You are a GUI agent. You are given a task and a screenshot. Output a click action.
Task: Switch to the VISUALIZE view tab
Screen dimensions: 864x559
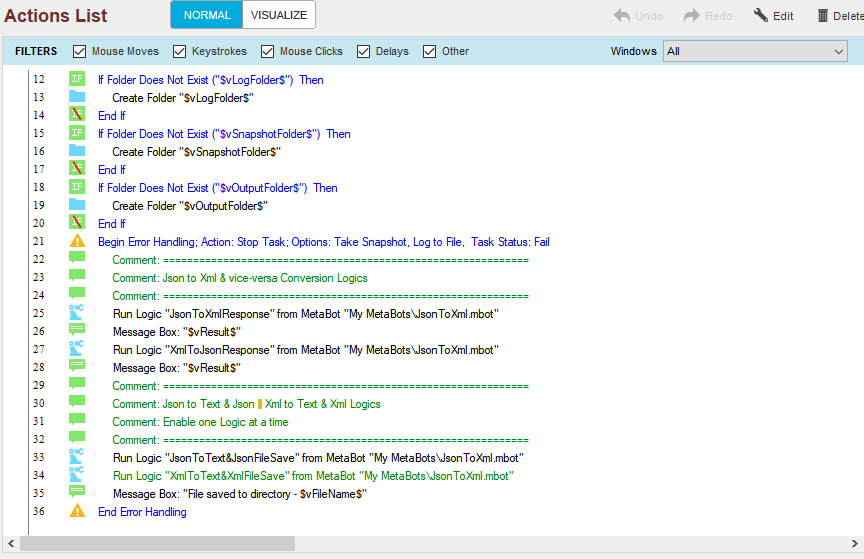pyautogui.click(x=279, y=15)
